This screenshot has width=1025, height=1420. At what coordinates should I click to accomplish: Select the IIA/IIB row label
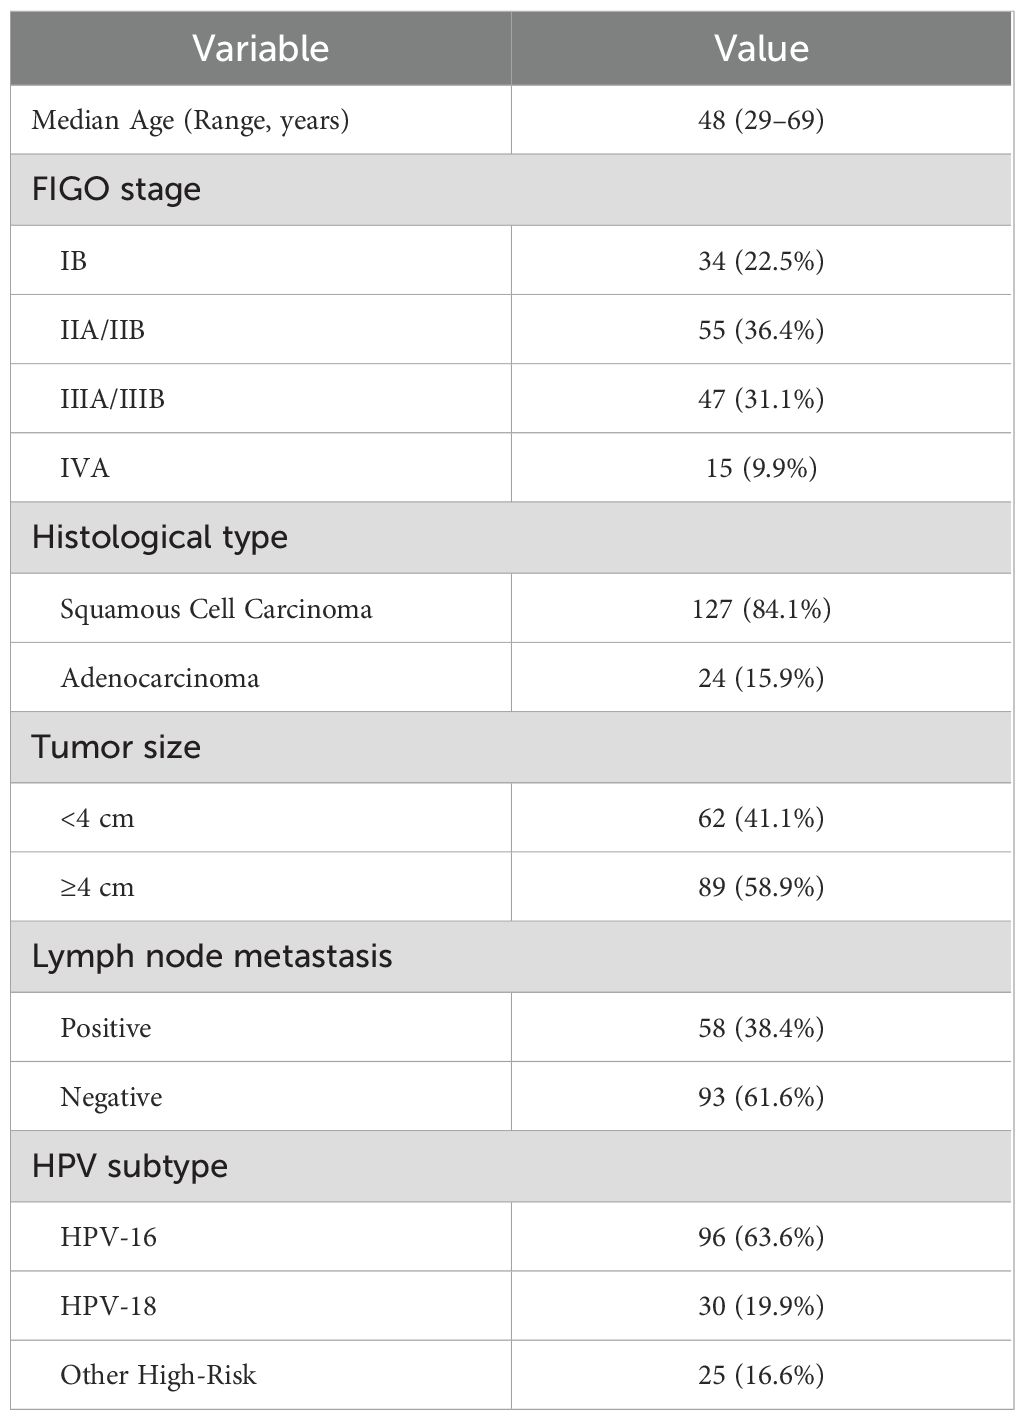click(102, 330)
